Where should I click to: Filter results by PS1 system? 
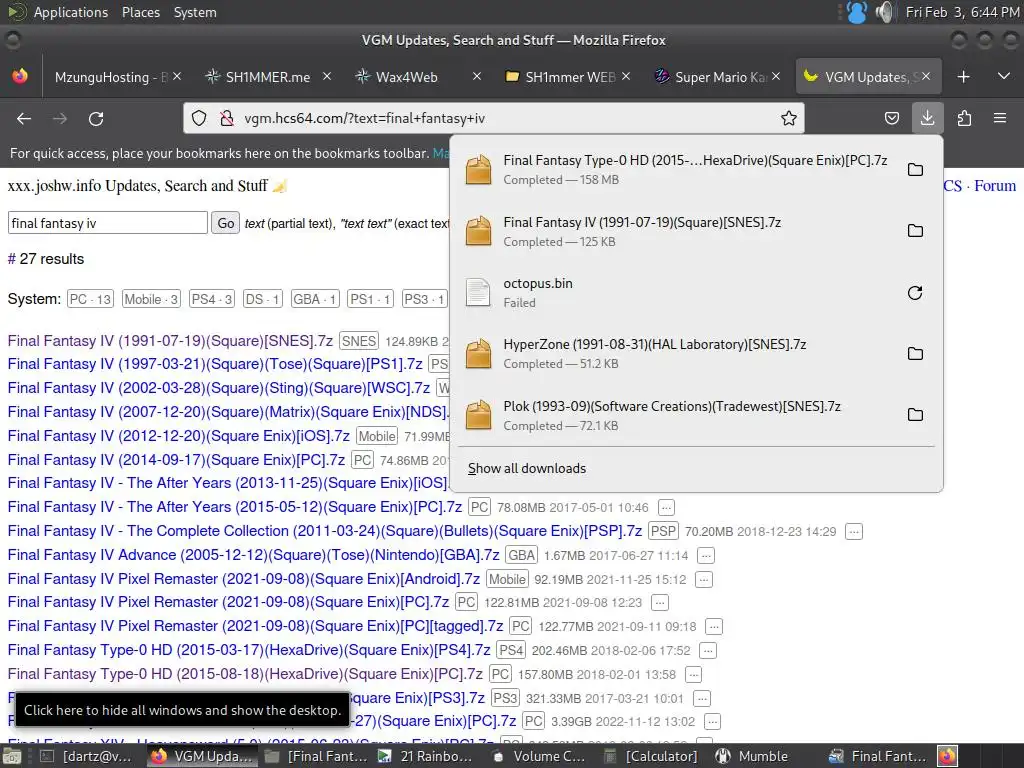tap(370, 299)
